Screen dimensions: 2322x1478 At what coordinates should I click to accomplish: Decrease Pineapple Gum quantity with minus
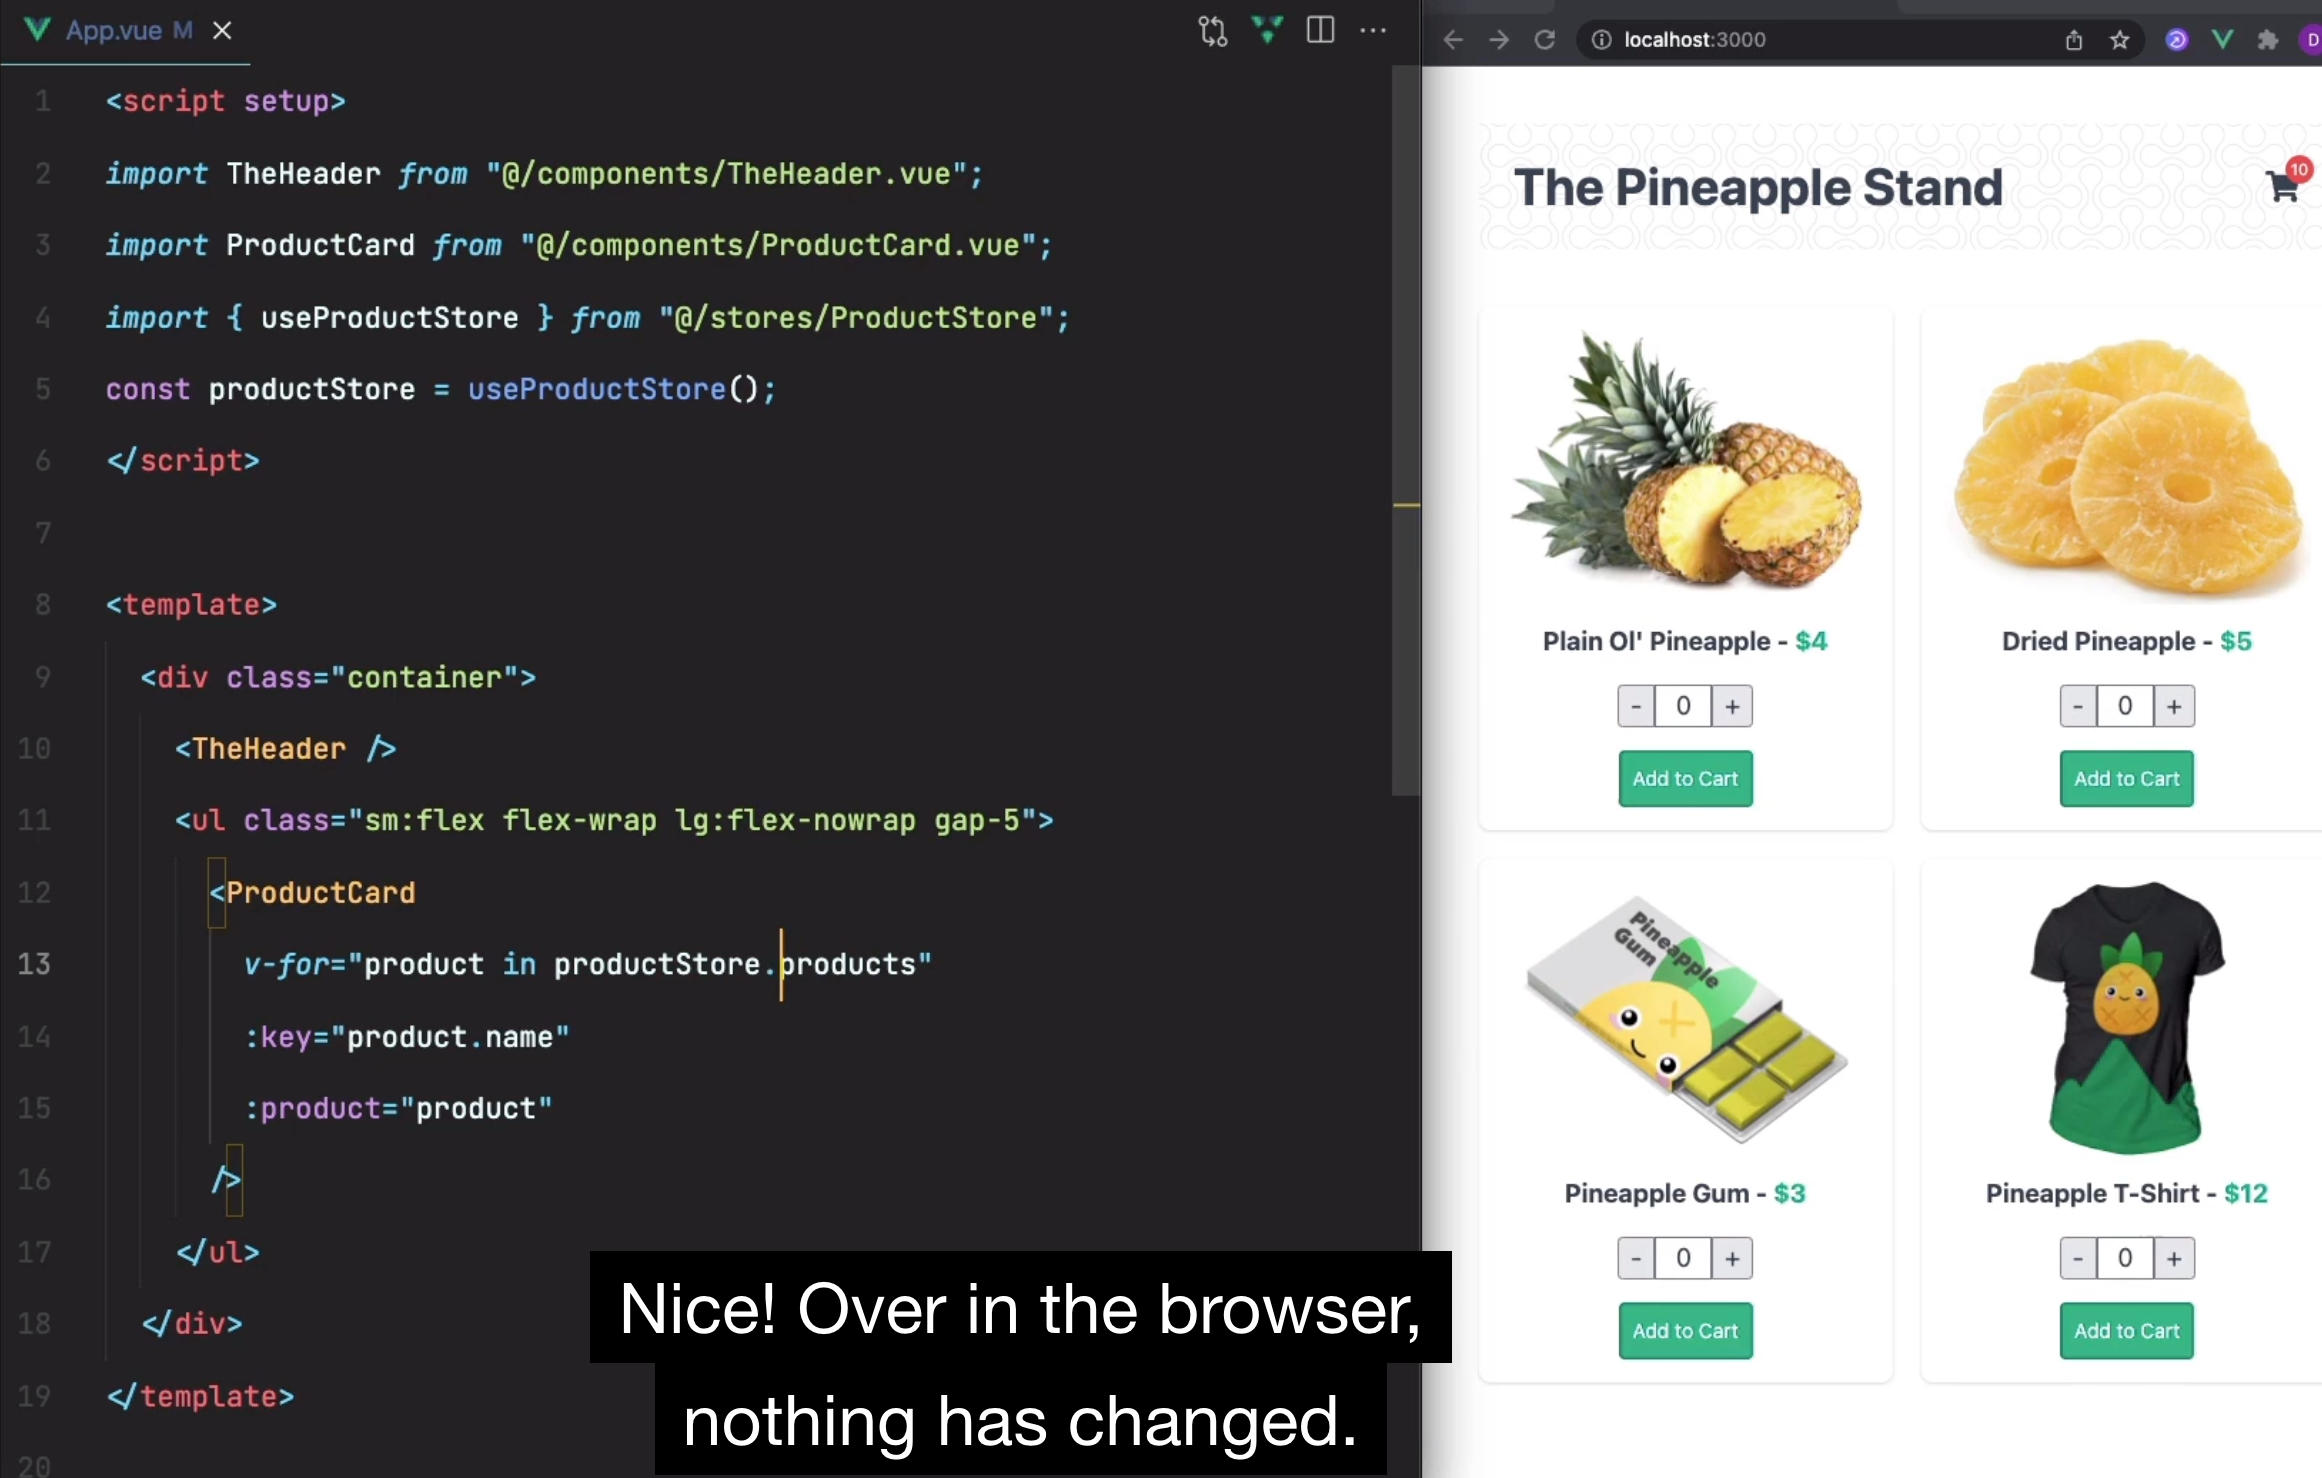[x=1636, y=1259]
